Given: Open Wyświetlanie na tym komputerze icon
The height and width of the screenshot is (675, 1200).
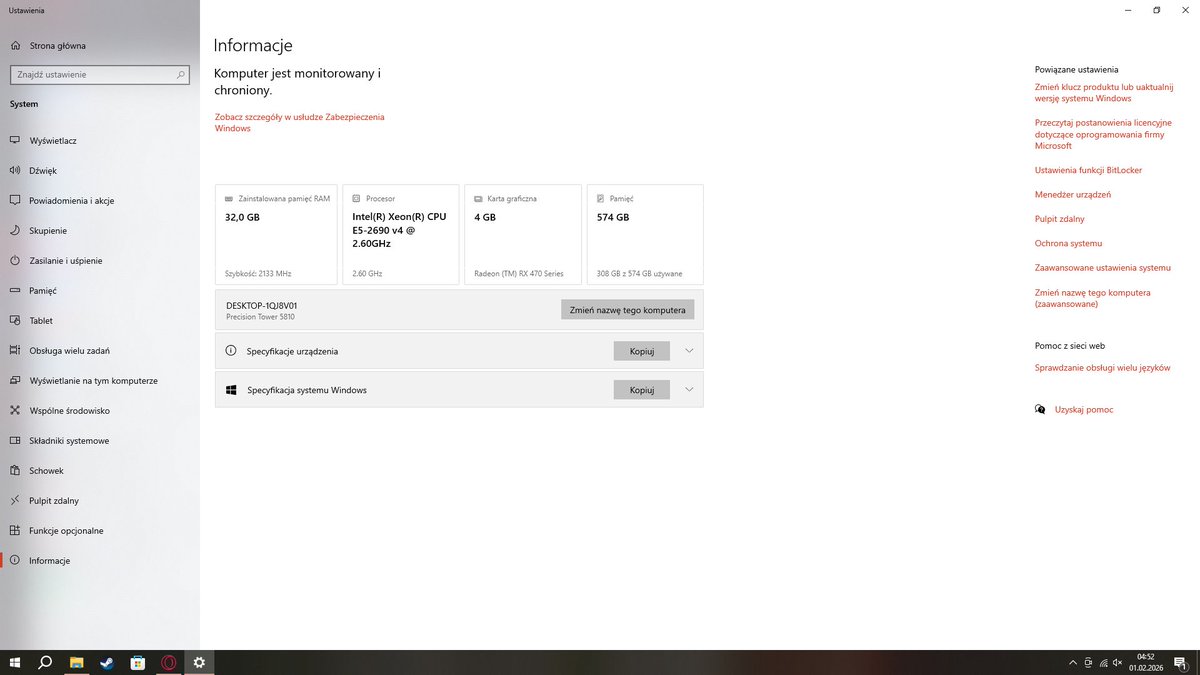Looking at the screenshot, I should pos(15,381).
